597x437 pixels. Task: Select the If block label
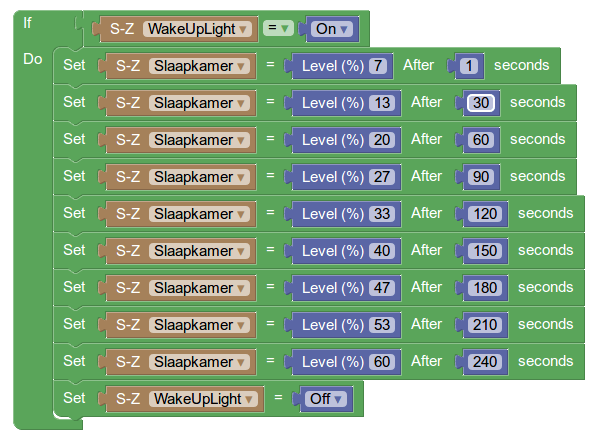(27, 23)
